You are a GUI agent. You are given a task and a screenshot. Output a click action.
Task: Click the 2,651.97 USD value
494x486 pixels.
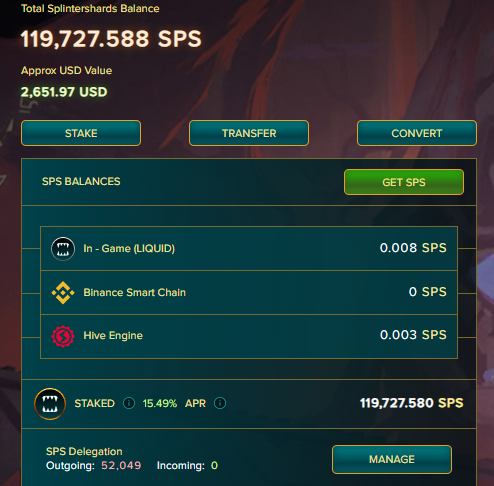coord(64,92)
